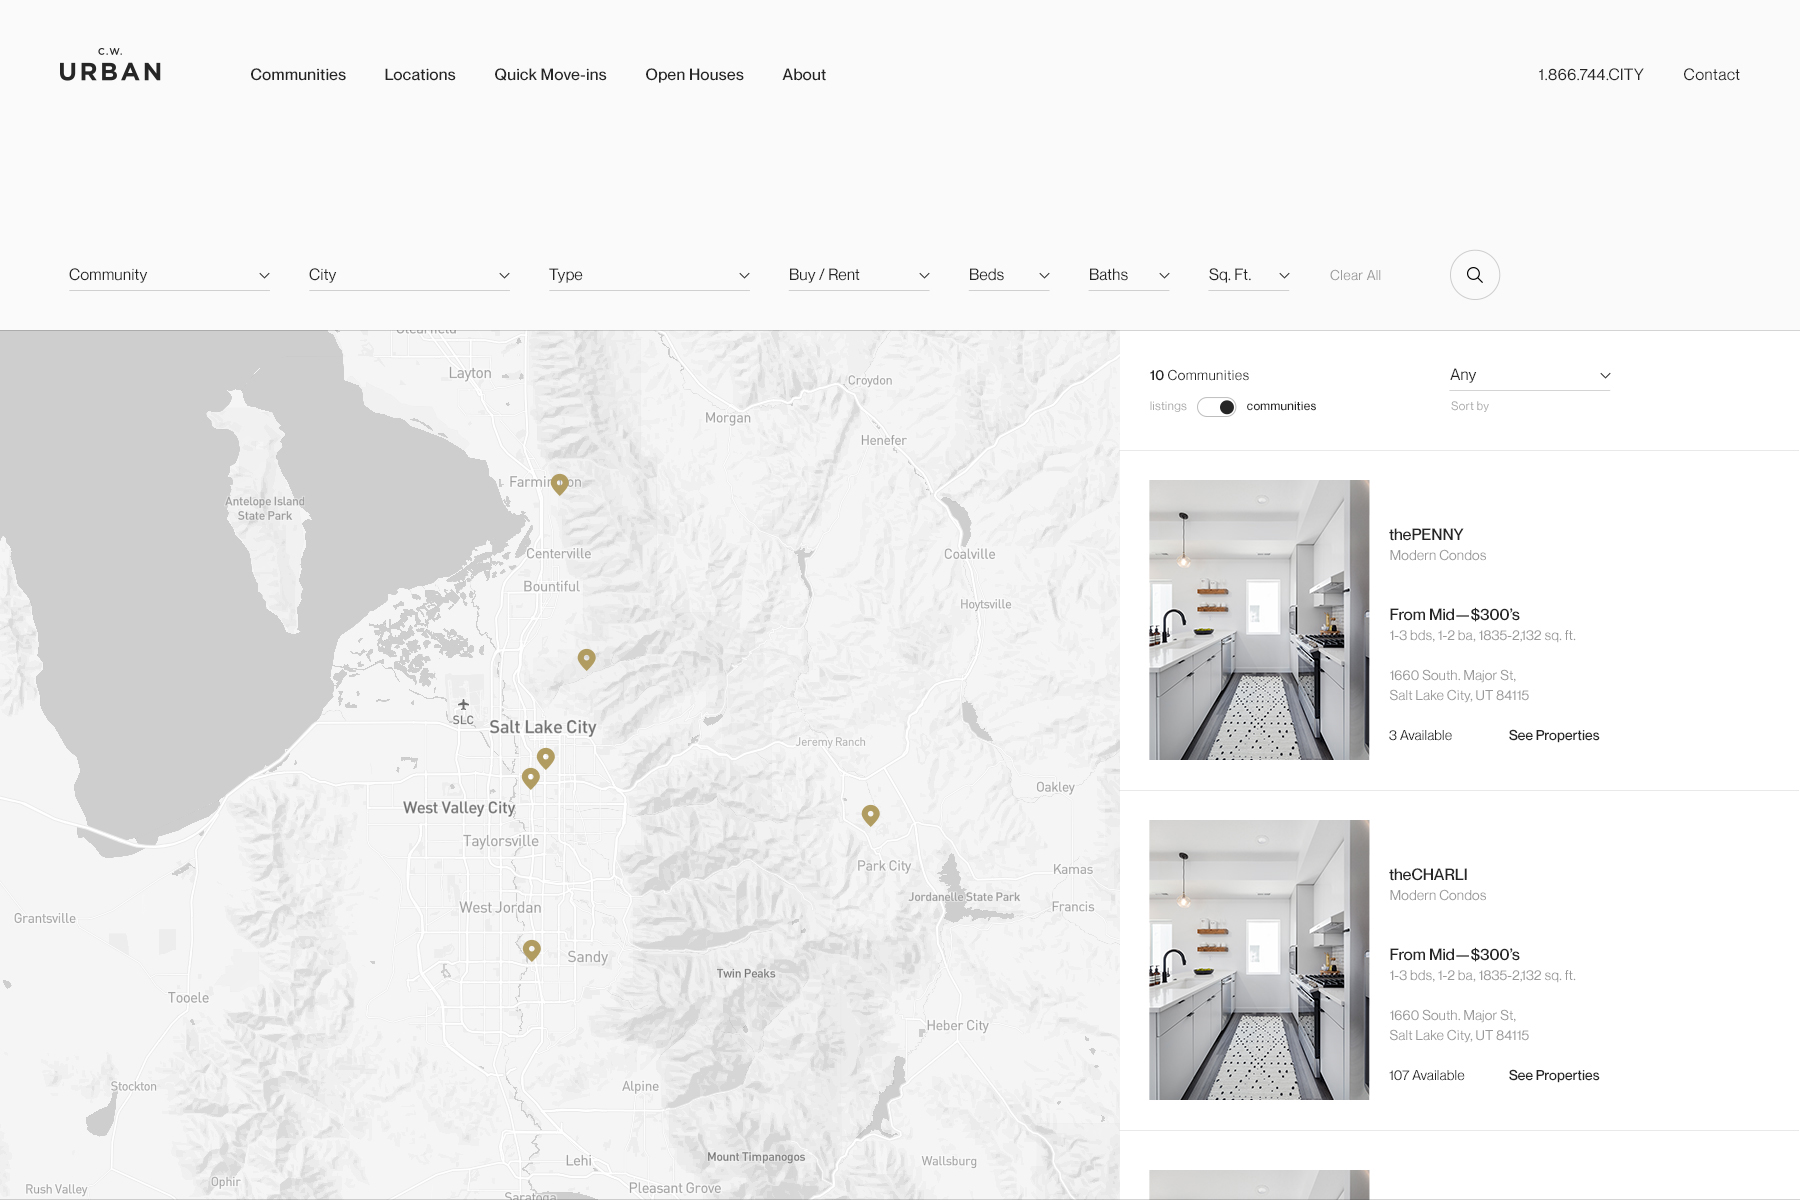Click the C.W. Urban logo

(110, 65)
